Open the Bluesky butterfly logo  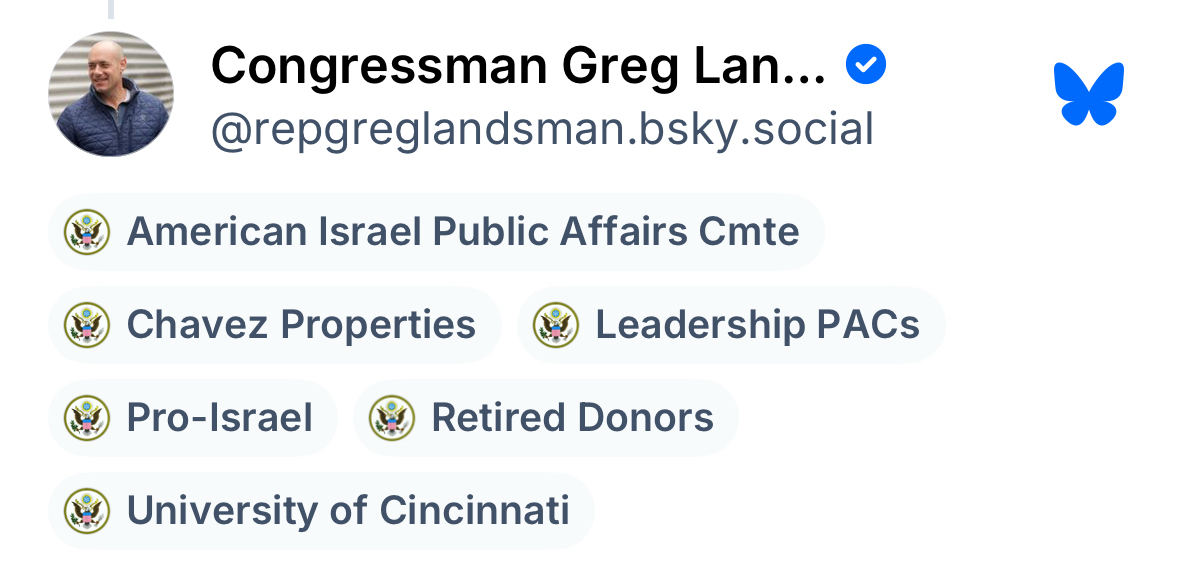pos(1089,94)
